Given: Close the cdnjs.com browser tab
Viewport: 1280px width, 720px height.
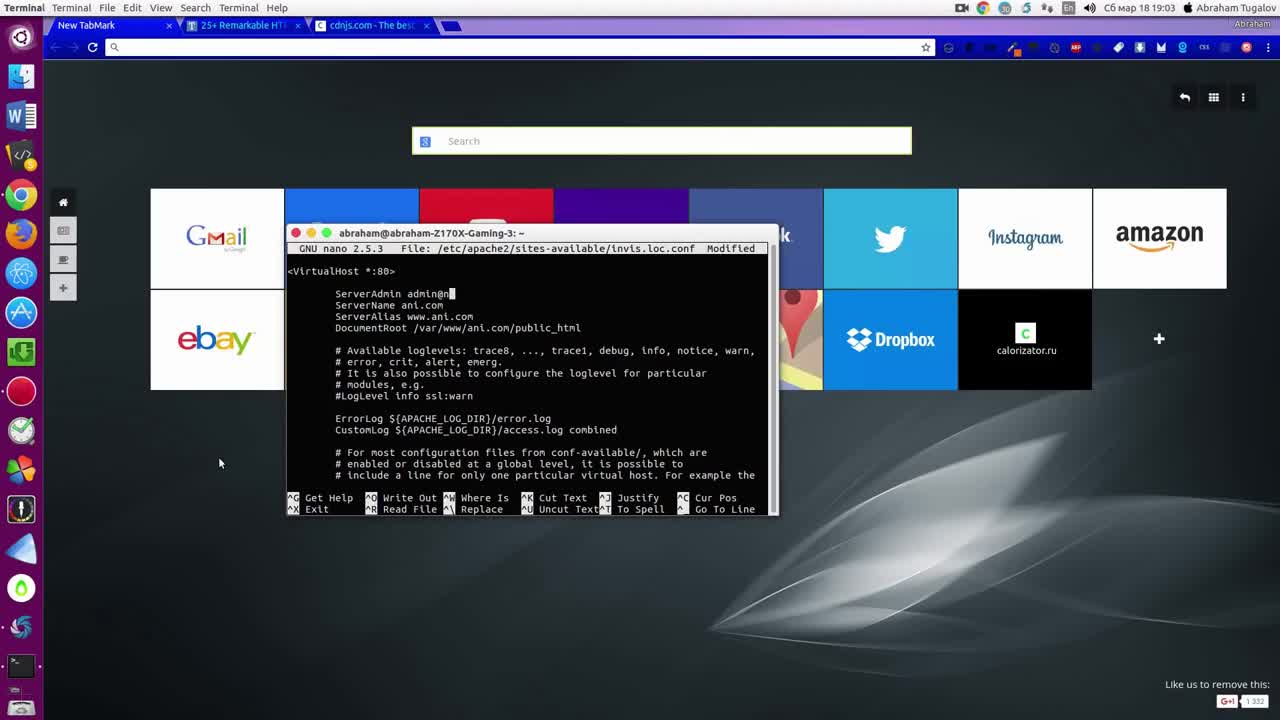Looking at the screenshot, I should coord(427,25).
